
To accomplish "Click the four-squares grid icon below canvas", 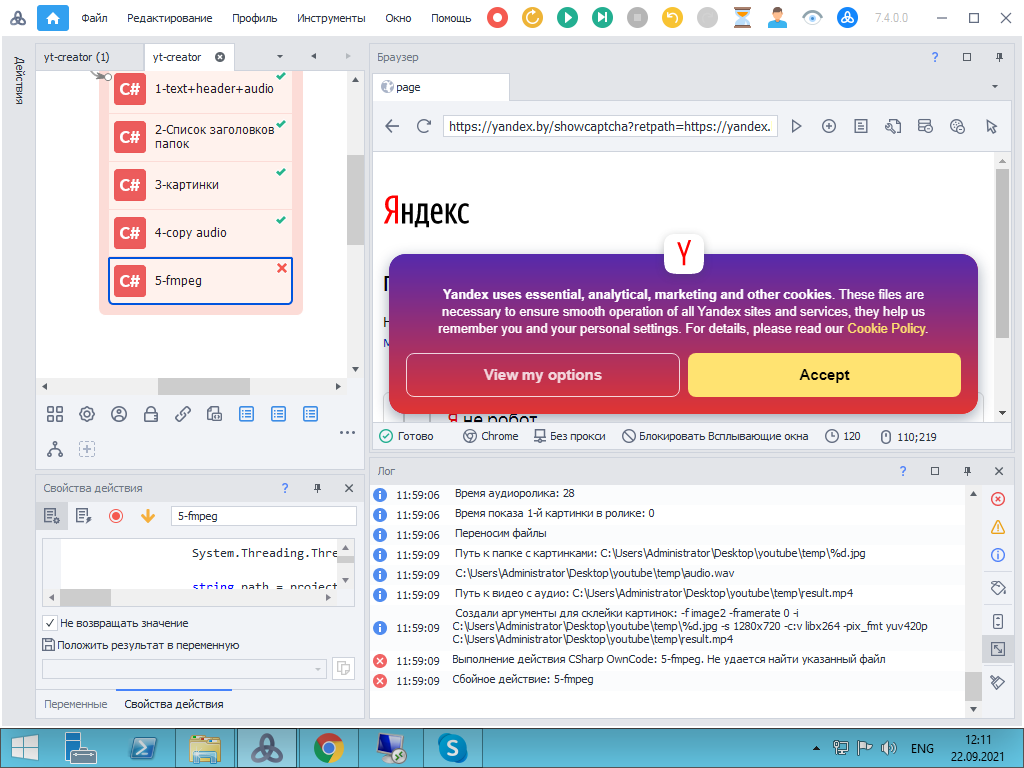I will 55,414.
